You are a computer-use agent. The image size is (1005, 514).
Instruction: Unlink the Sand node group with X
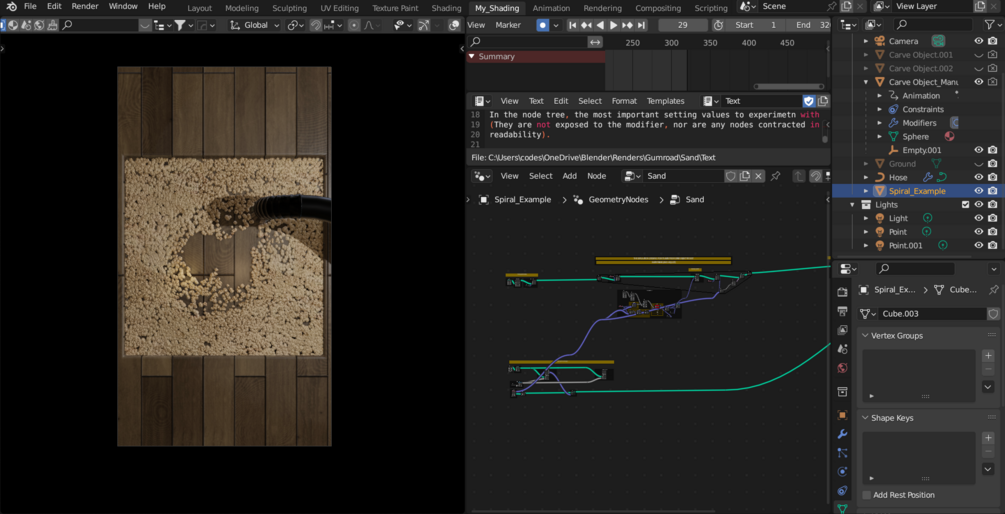pyautogui.click(x=758, y=176)
